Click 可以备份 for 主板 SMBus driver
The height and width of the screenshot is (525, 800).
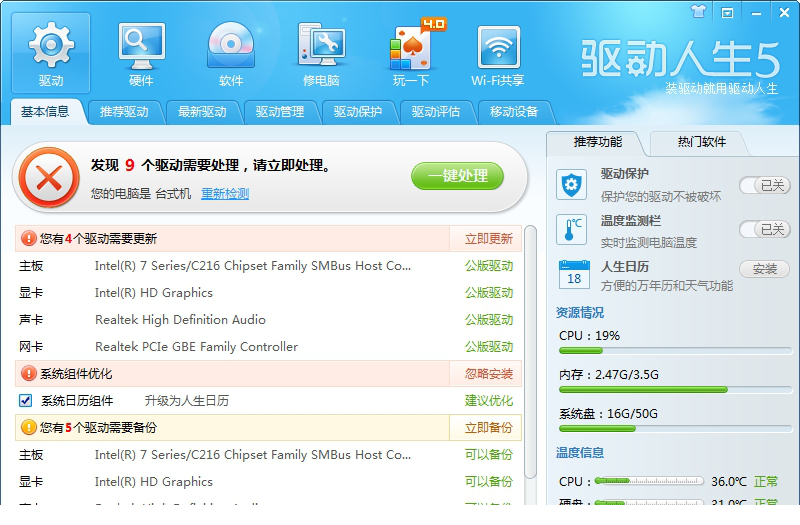pos(488,455)
